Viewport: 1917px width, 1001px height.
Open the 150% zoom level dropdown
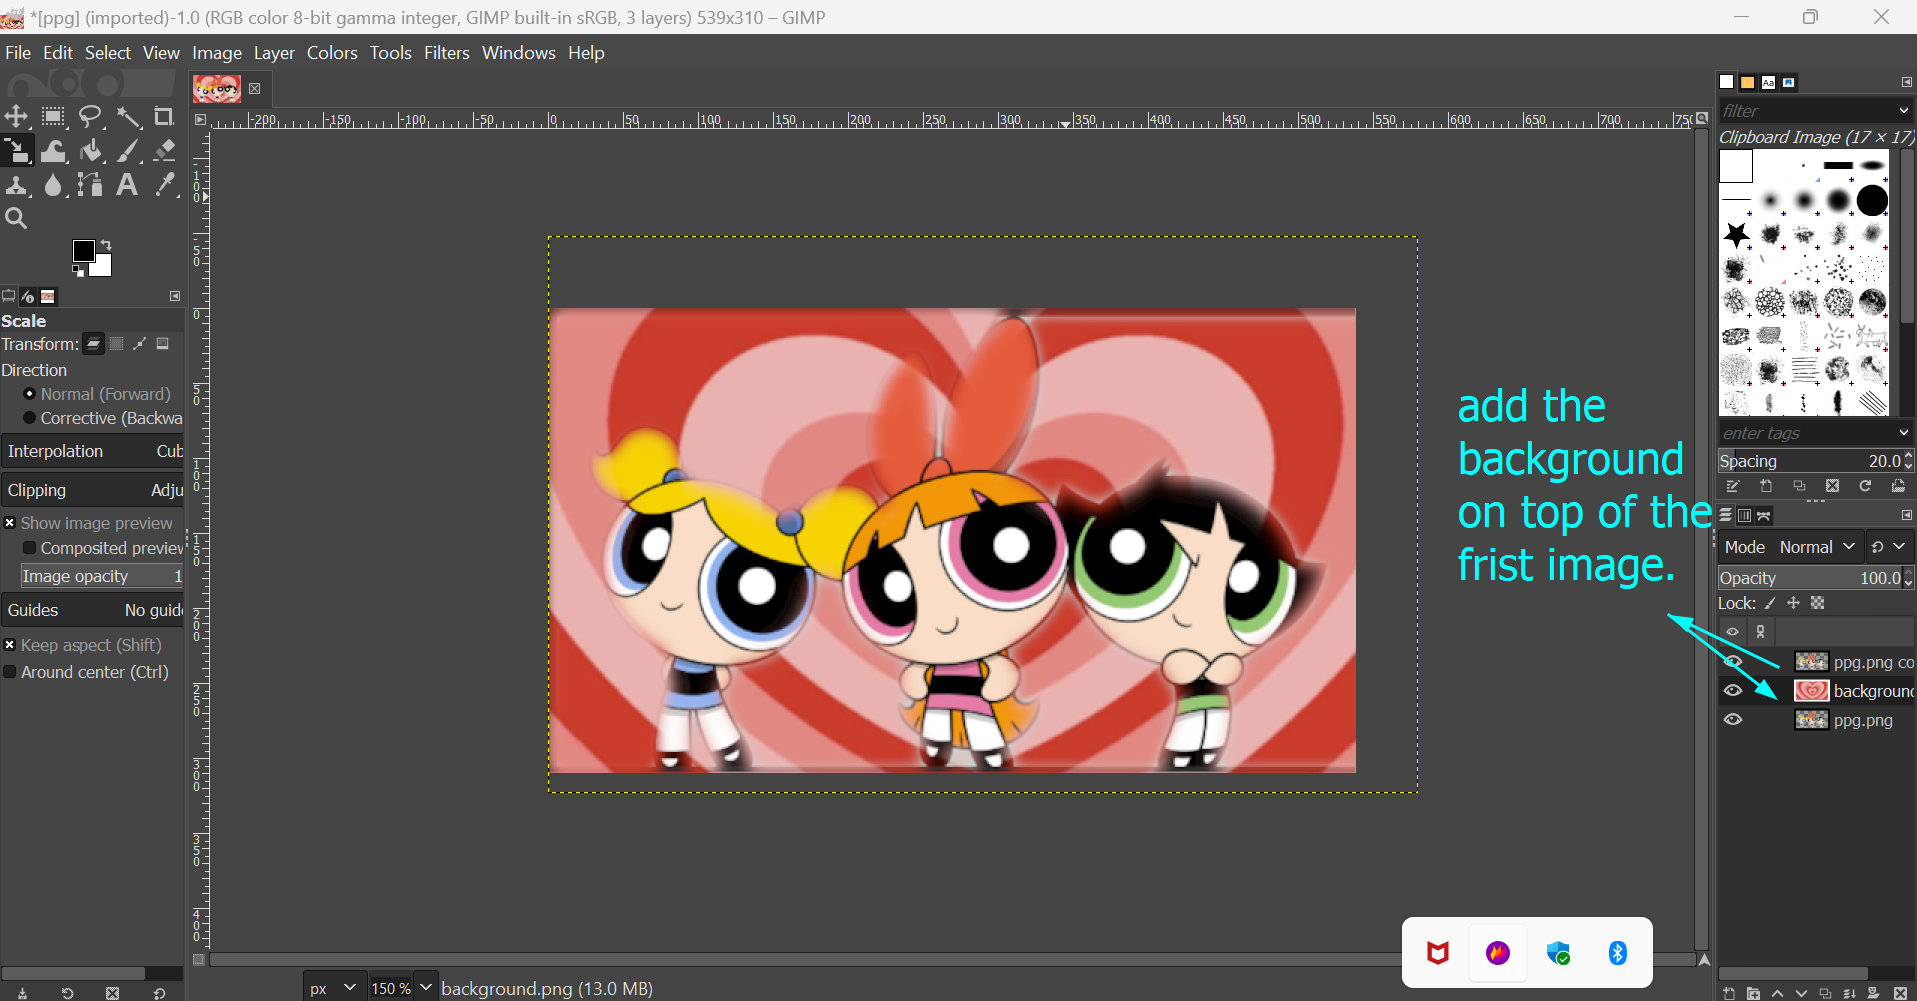click(x=425, y=987)
